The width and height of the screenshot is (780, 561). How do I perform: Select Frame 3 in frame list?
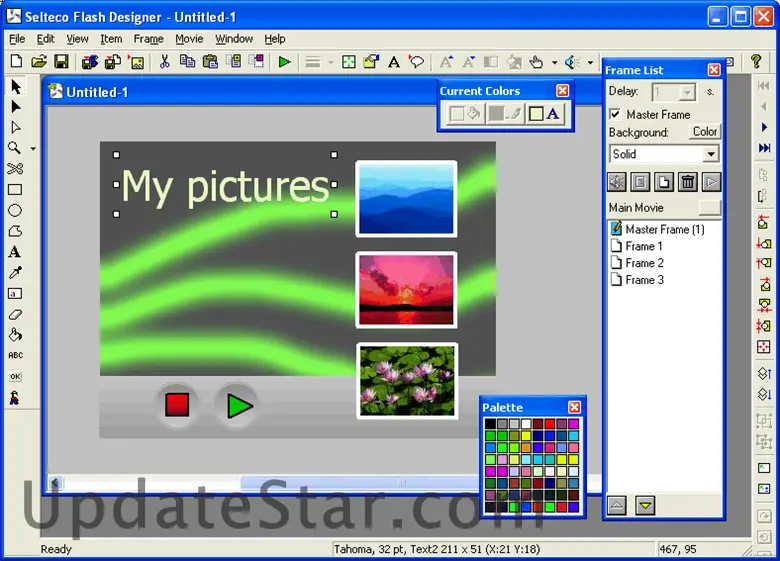point(638,280)
